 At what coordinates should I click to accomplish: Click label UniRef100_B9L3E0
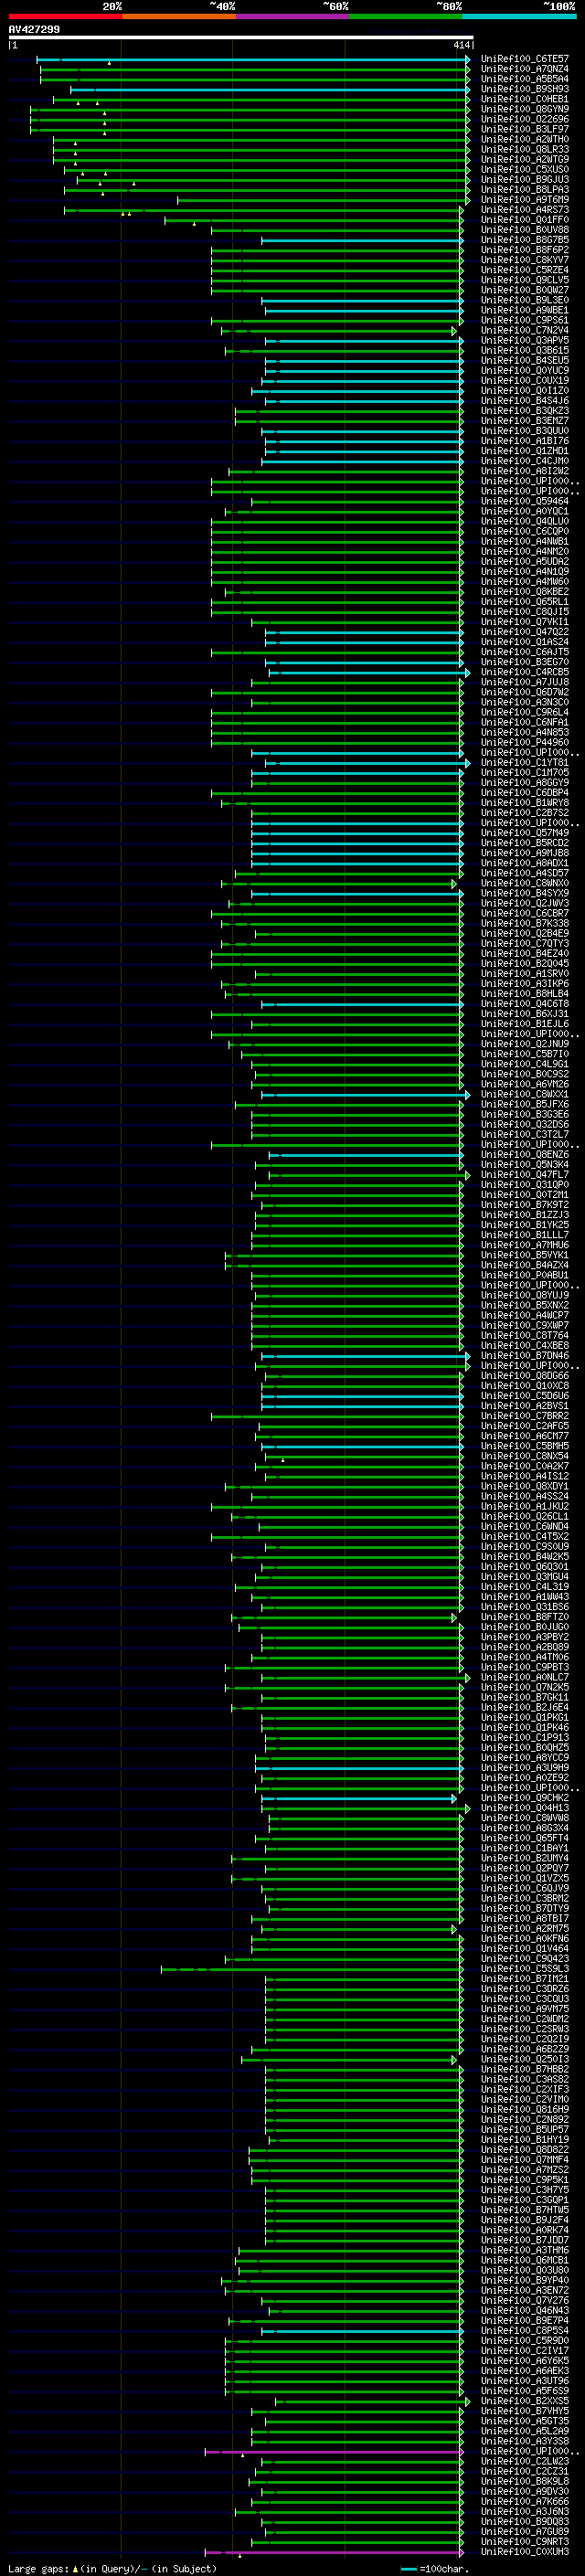(x=524, y=300)
